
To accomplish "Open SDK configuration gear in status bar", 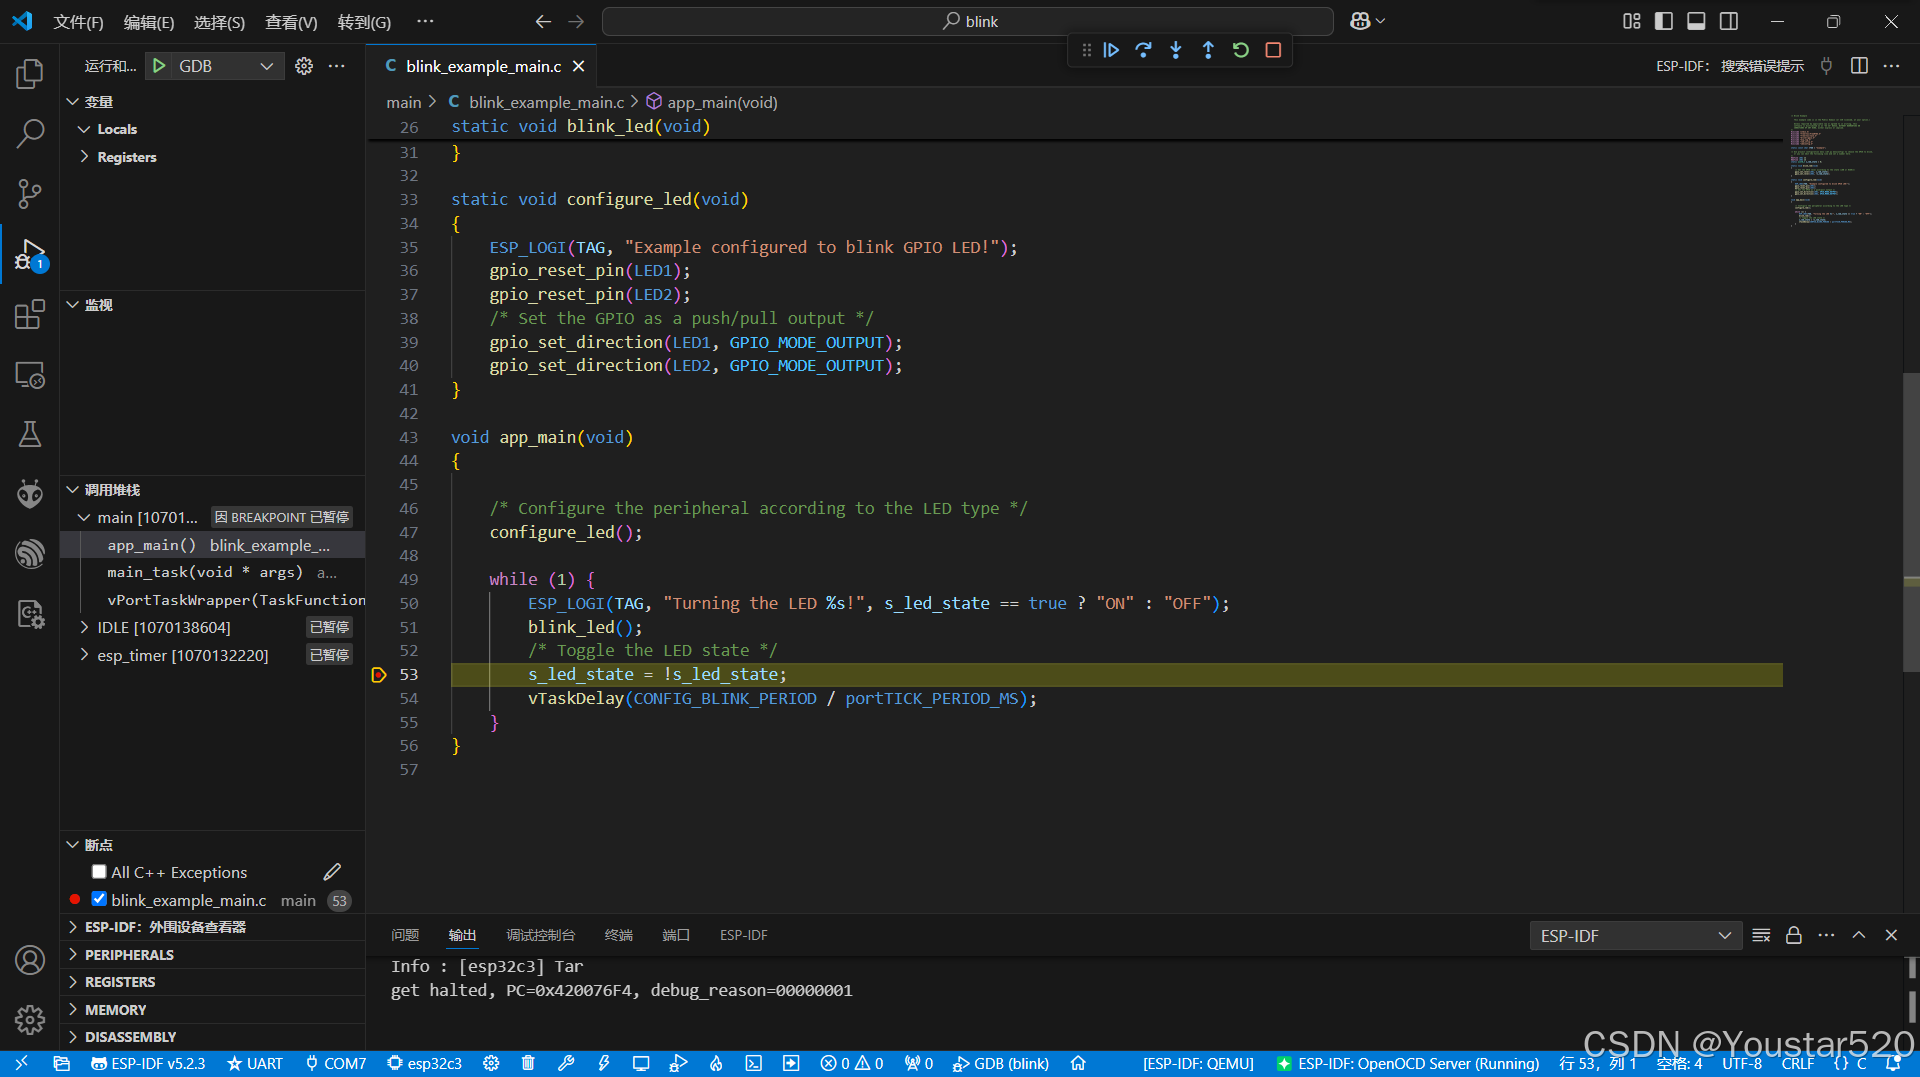I will click(491, 1064).
